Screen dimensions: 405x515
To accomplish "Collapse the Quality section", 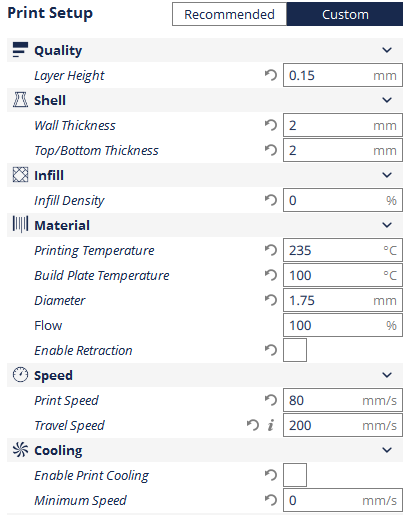I will point(387,50).
